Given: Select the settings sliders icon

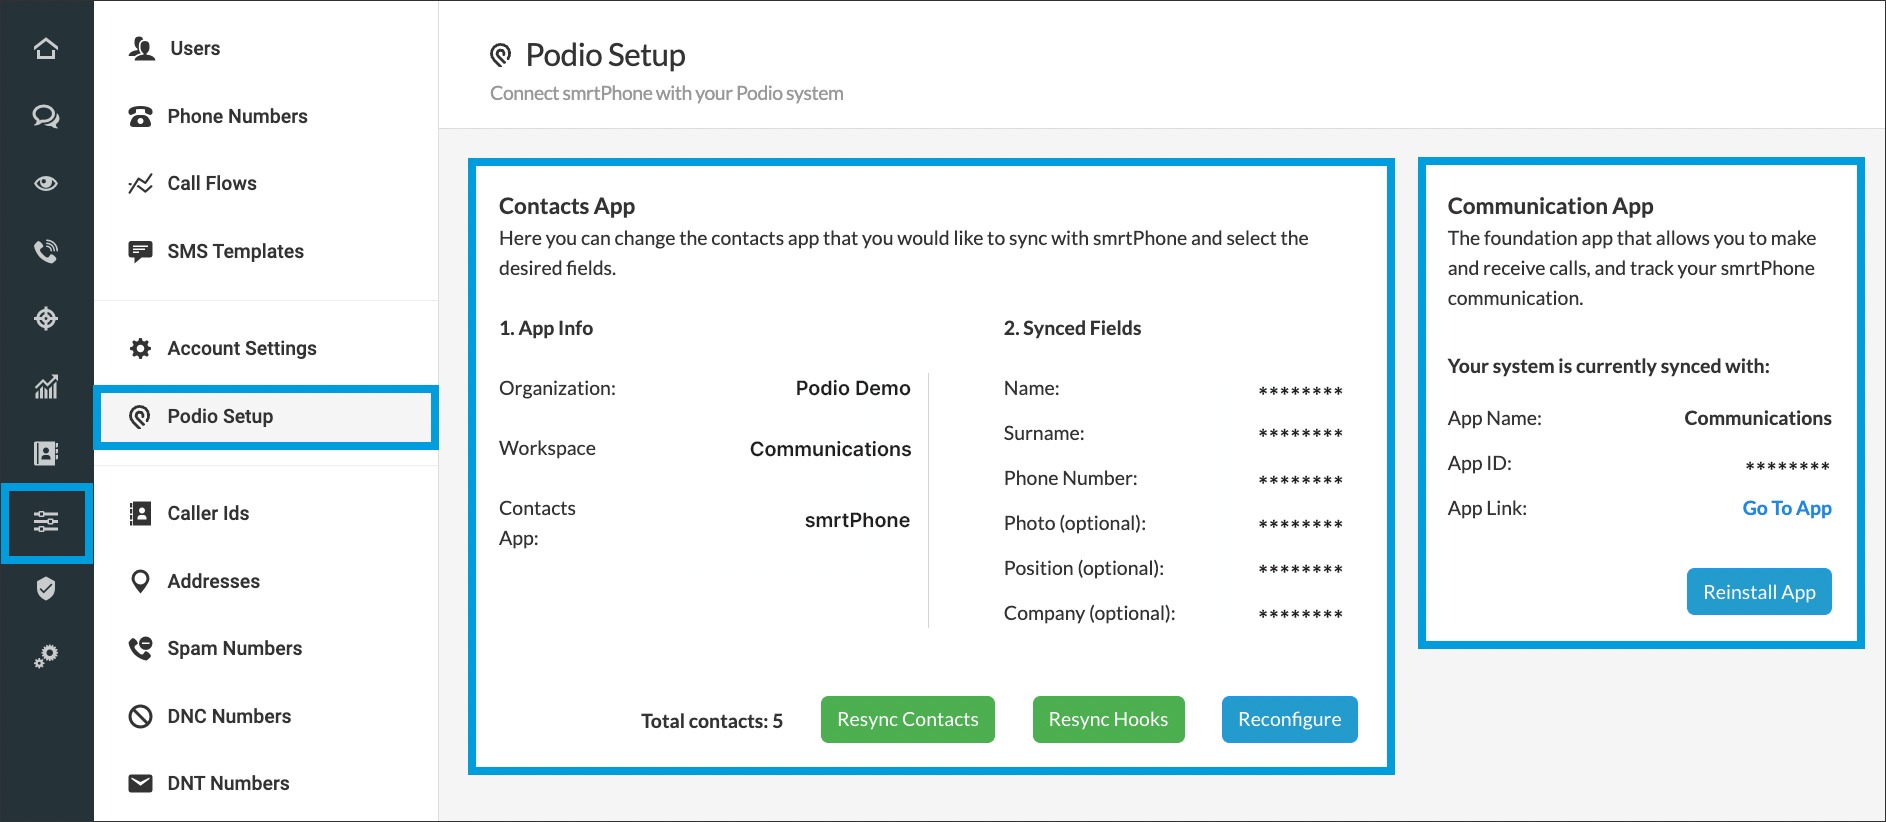Looking at the screenshot, I should (x=46, y=522).
